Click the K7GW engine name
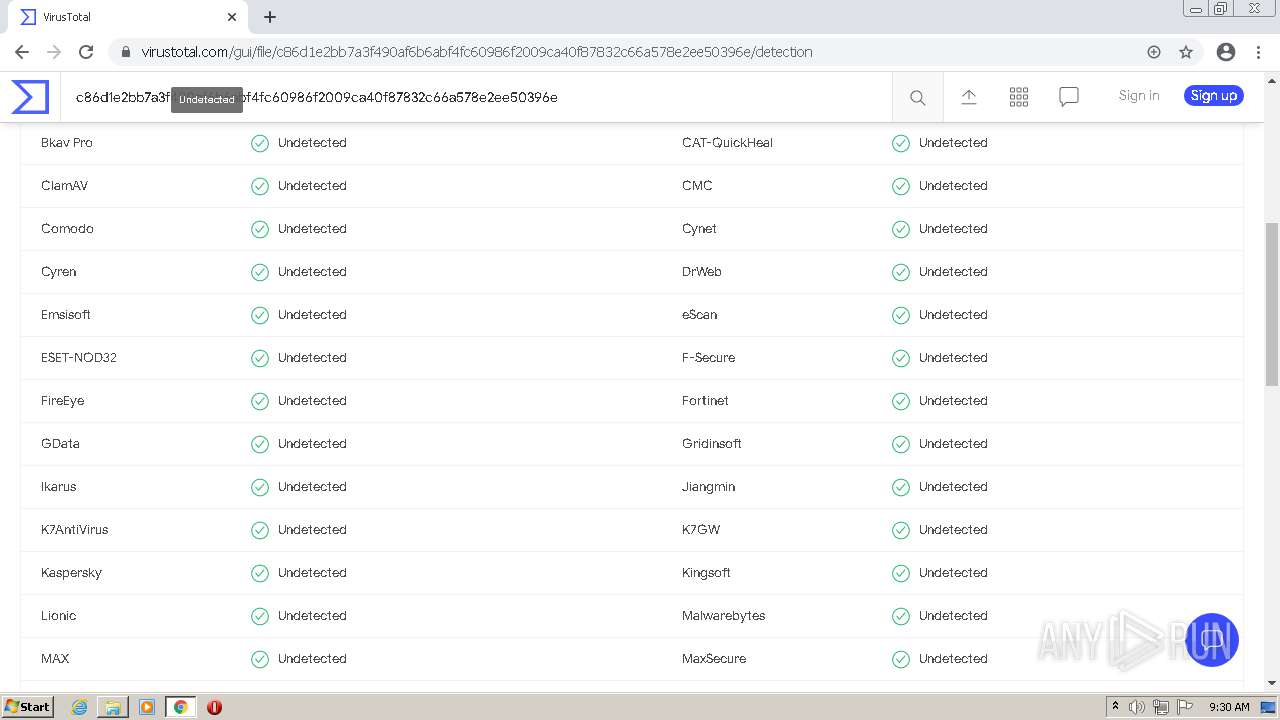Screen dimensions: 1280x720 [x=701, y=530]
